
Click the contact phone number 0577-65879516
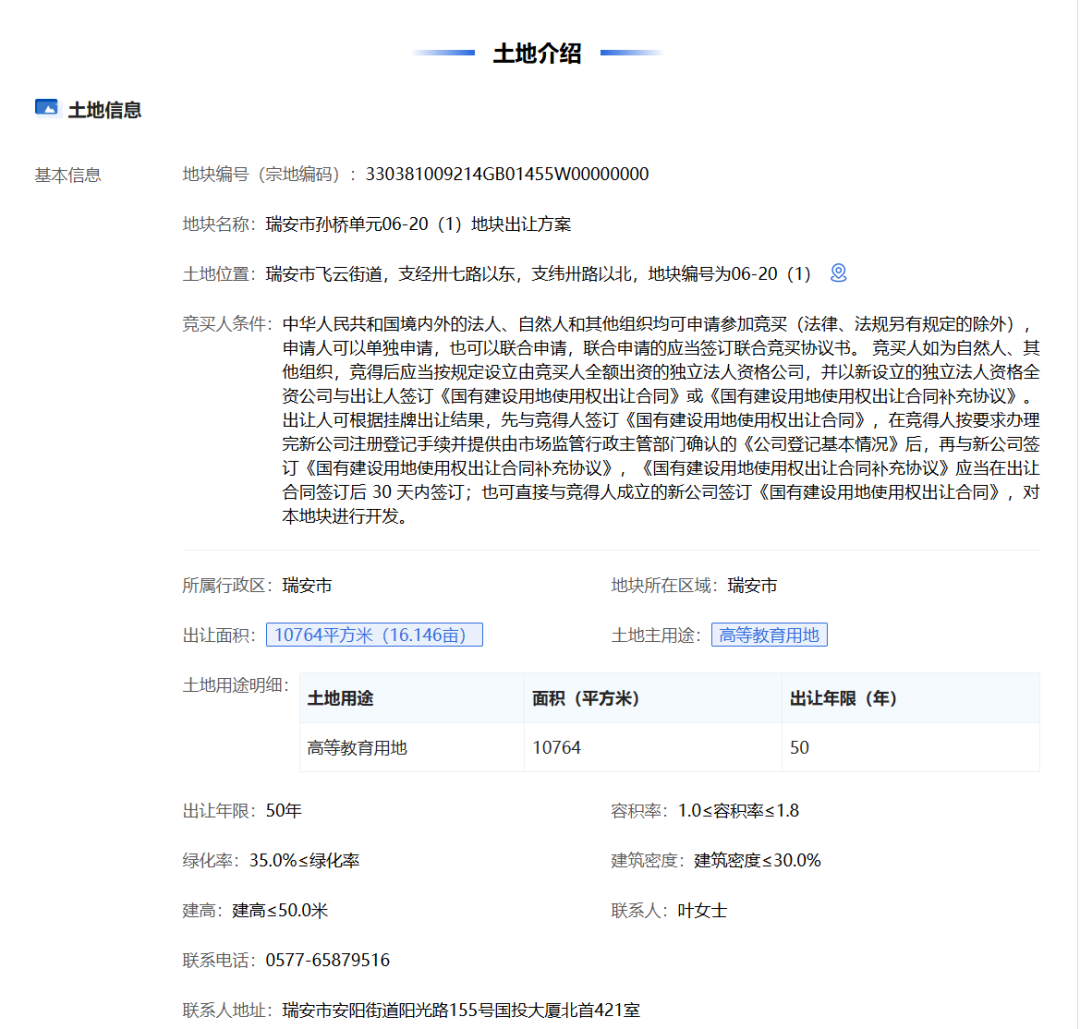(x=327, y=960)
